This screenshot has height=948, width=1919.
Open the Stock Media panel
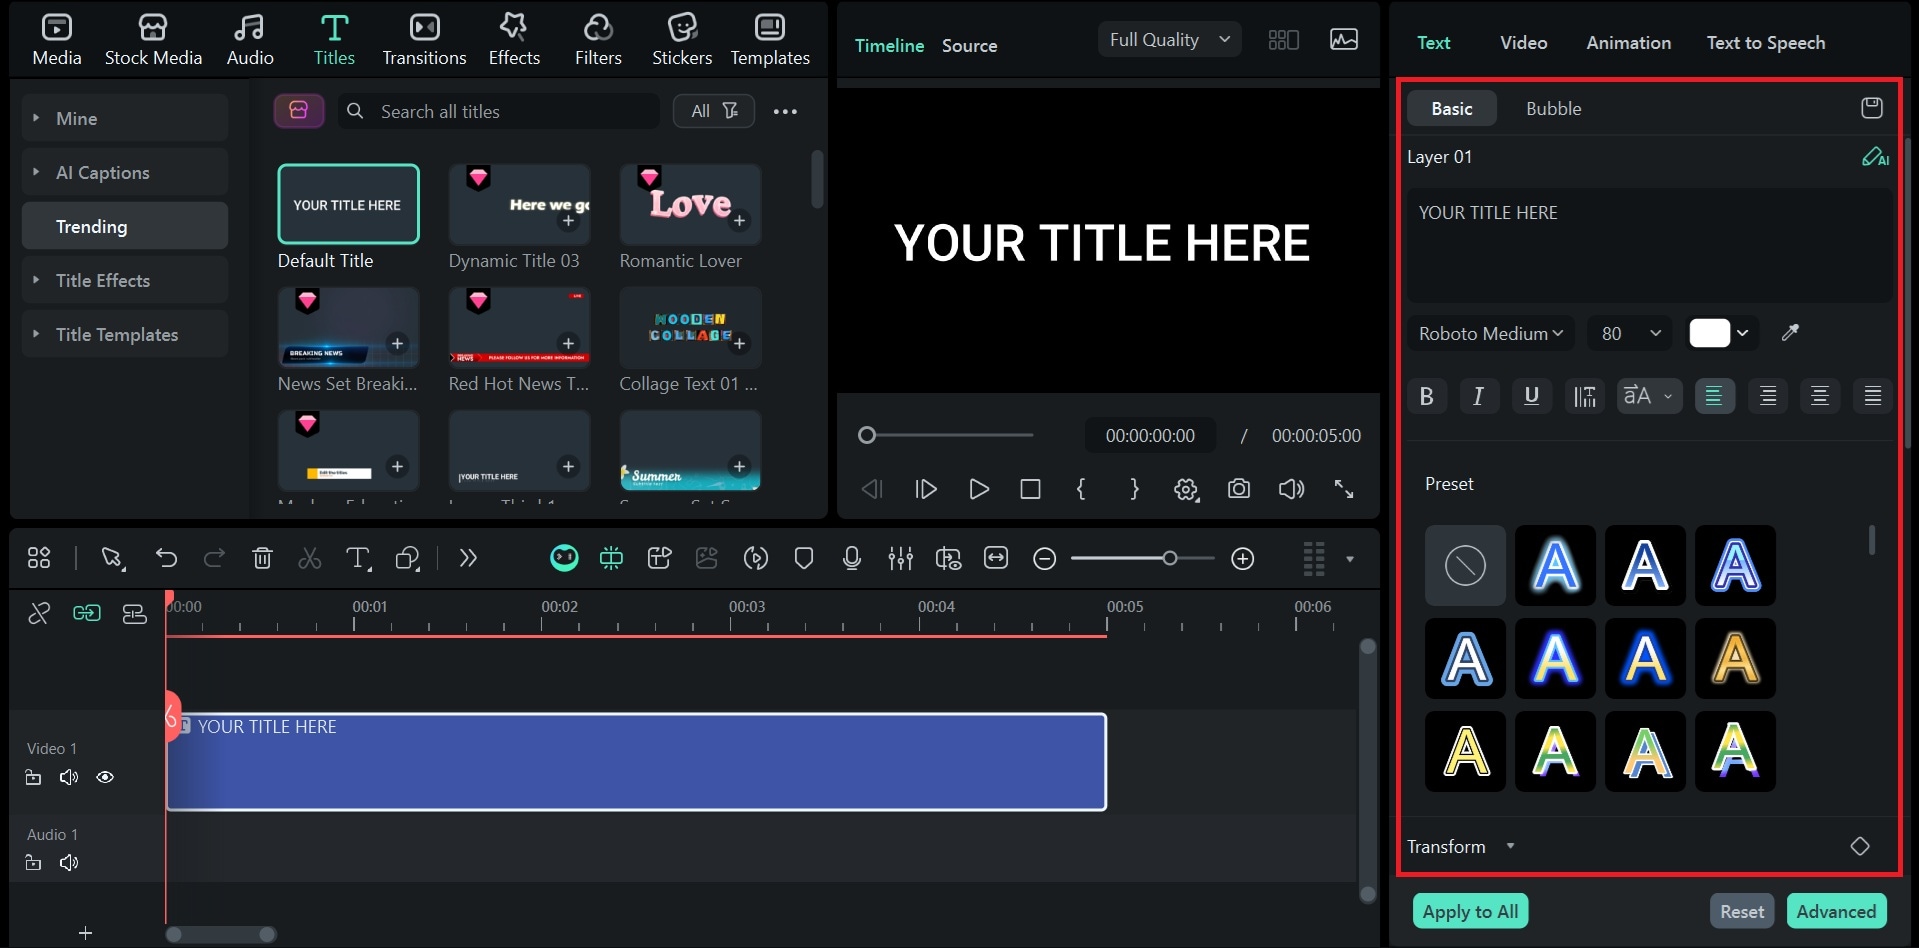pyautogui.click(x=153, y=38)
